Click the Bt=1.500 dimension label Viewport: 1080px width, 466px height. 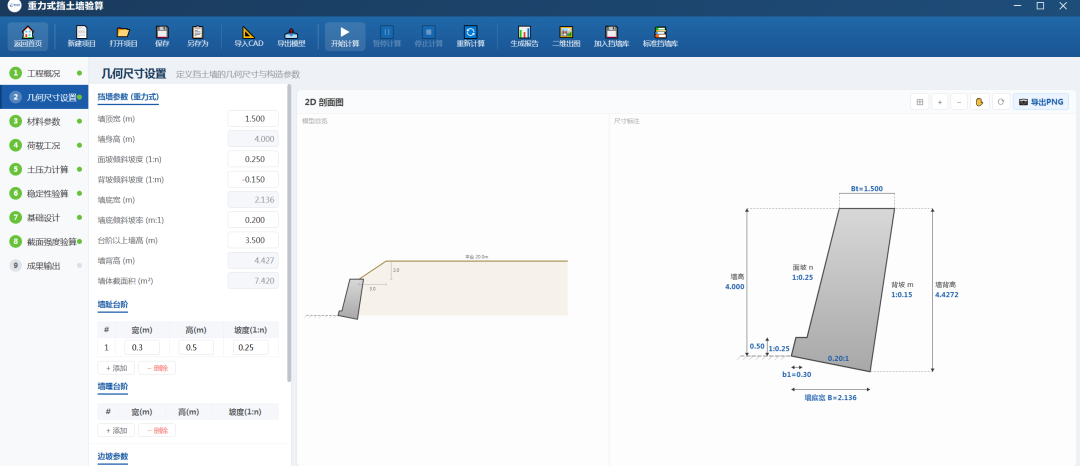pyautogui.click(x=866, y=189)
